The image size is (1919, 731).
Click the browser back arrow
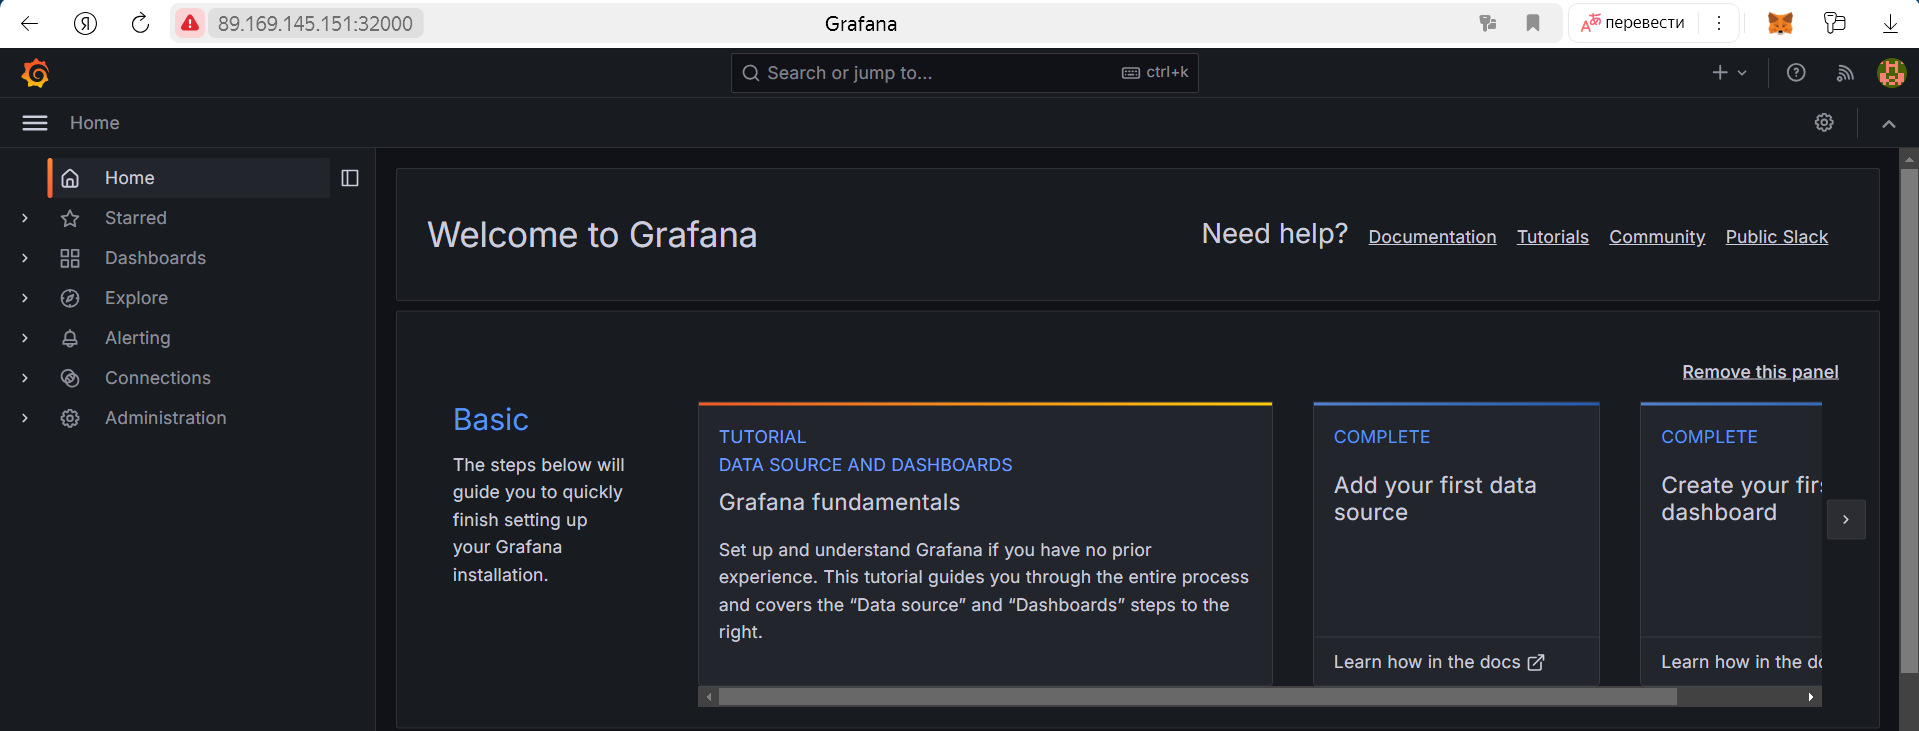29,24
